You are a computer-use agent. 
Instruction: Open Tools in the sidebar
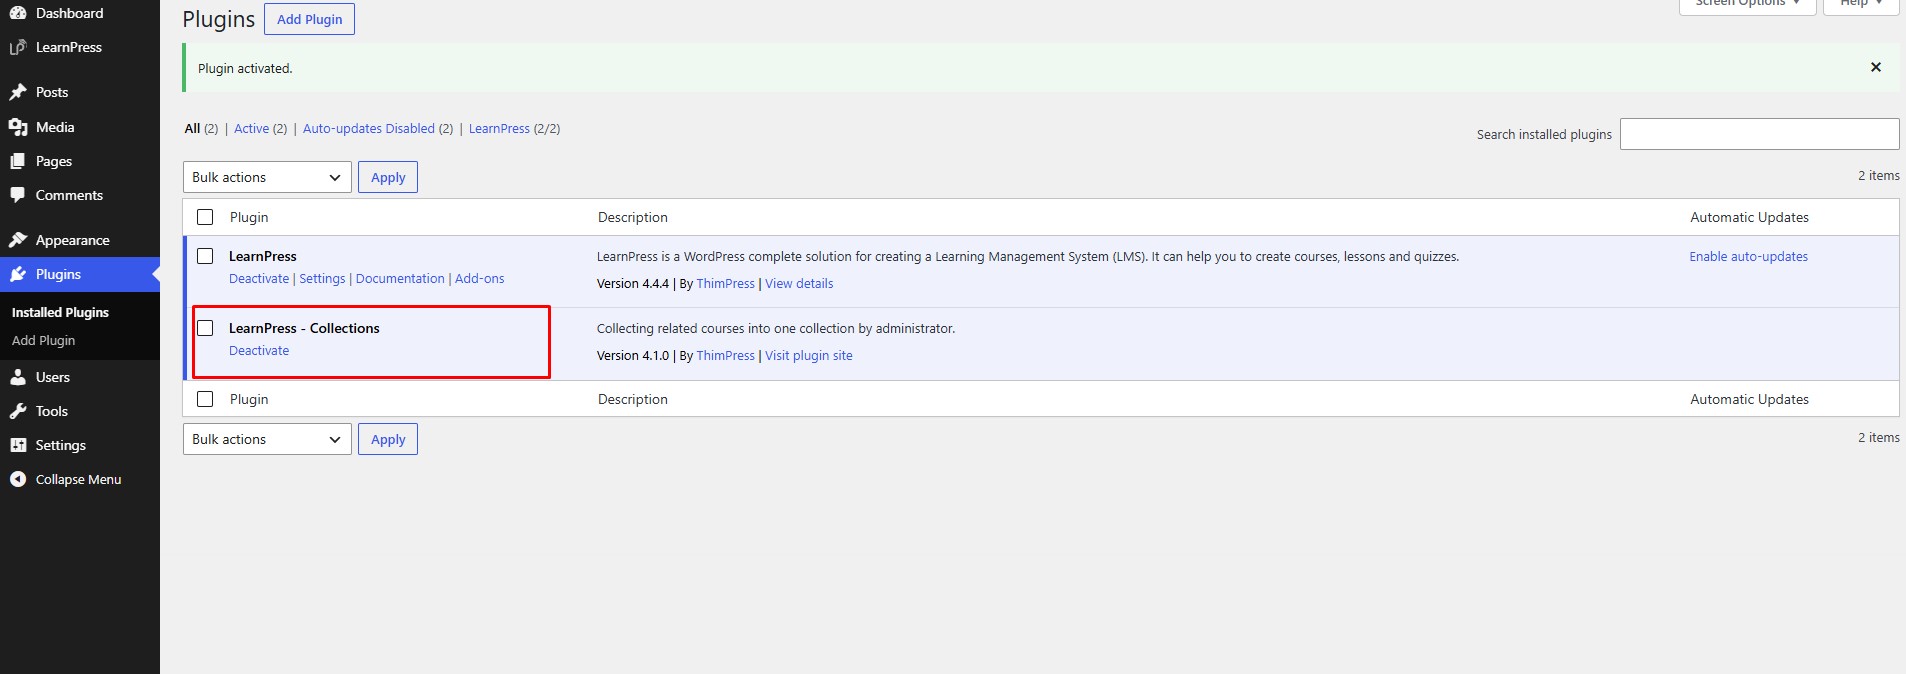point(52,411)
